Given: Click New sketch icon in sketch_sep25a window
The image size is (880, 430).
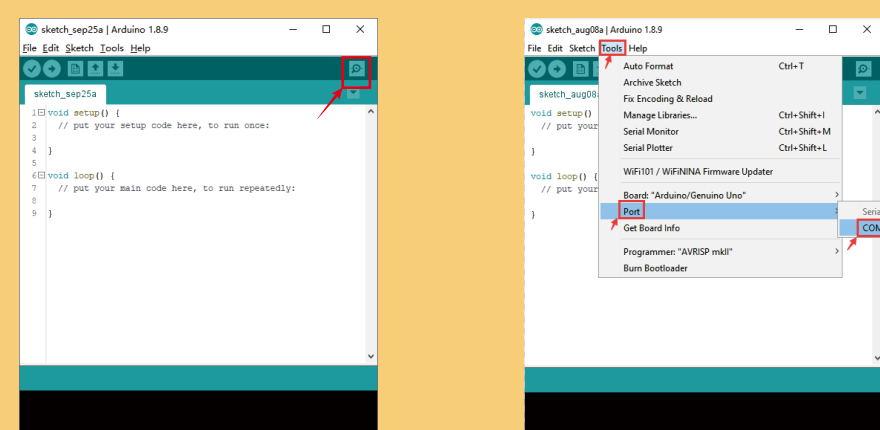Looking at the screenshot, I should 75,69.
